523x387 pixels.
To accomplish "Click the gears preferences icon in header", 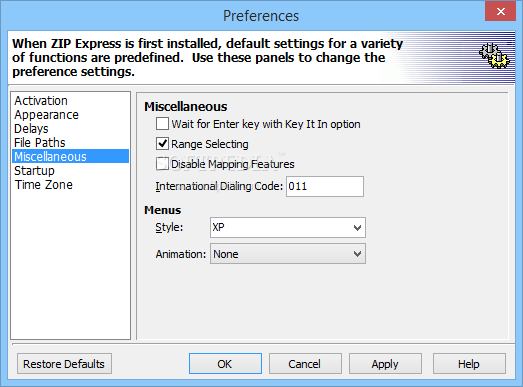I will (494, 56).
